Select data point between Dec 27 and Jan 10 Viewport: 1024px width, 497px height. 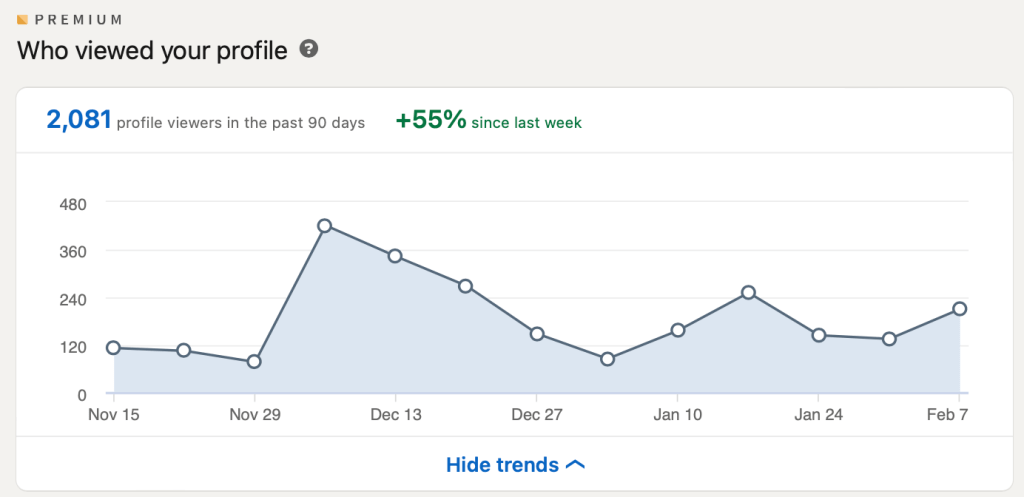point(607,358)
